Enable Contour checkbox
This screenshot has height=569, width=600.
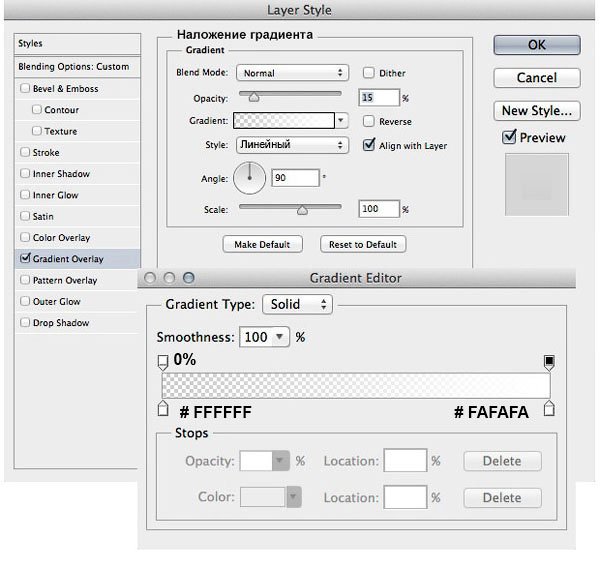pos(37,109)
